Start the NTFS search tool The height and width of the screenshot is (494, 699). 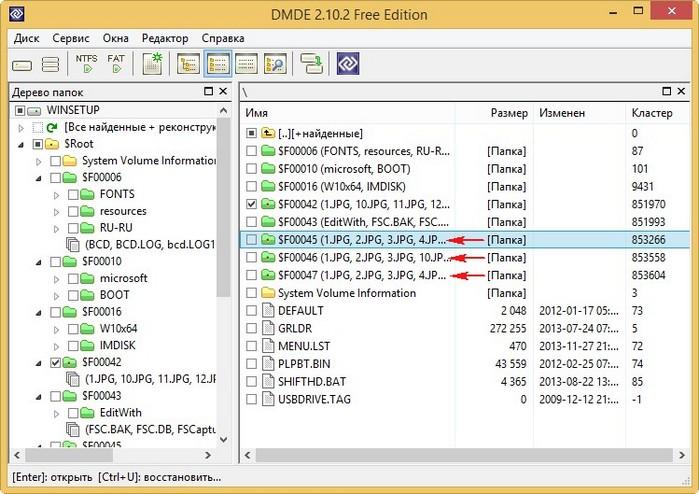(86, 63)
